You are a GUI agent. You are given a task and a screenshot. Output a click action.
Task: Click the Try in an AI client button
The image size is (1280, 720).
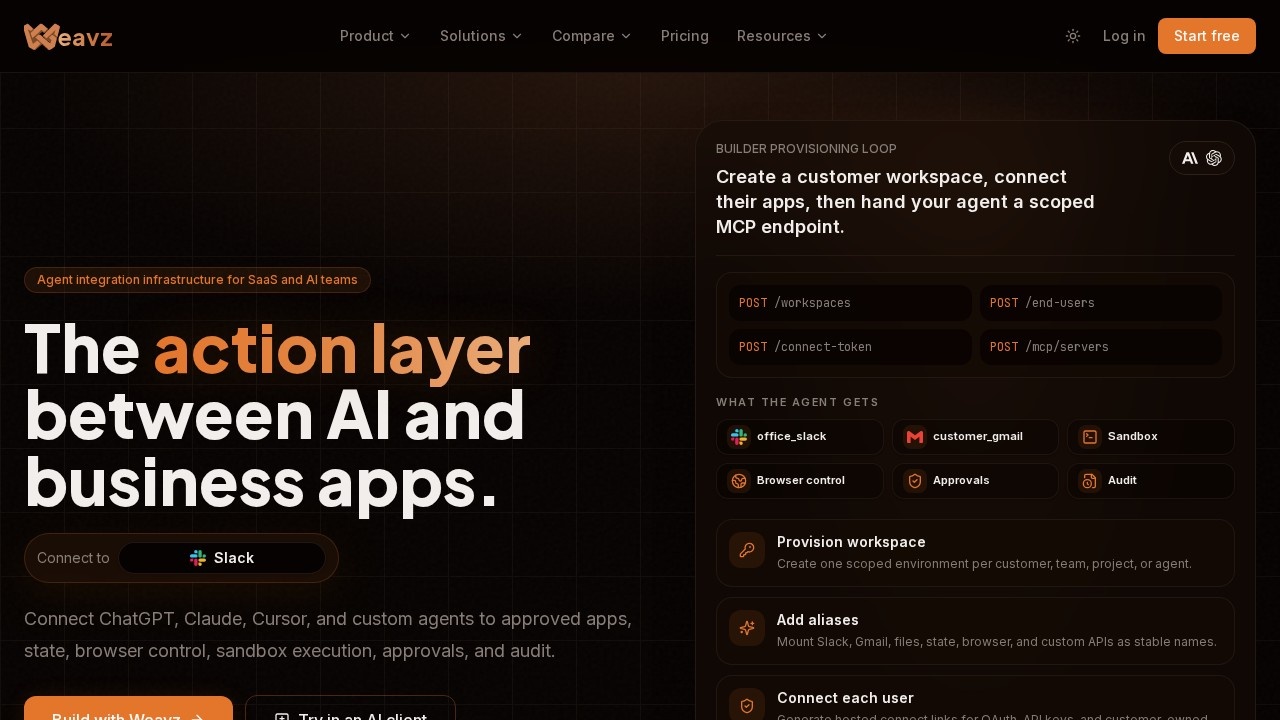pyautogui.click(x=350, y=708)
